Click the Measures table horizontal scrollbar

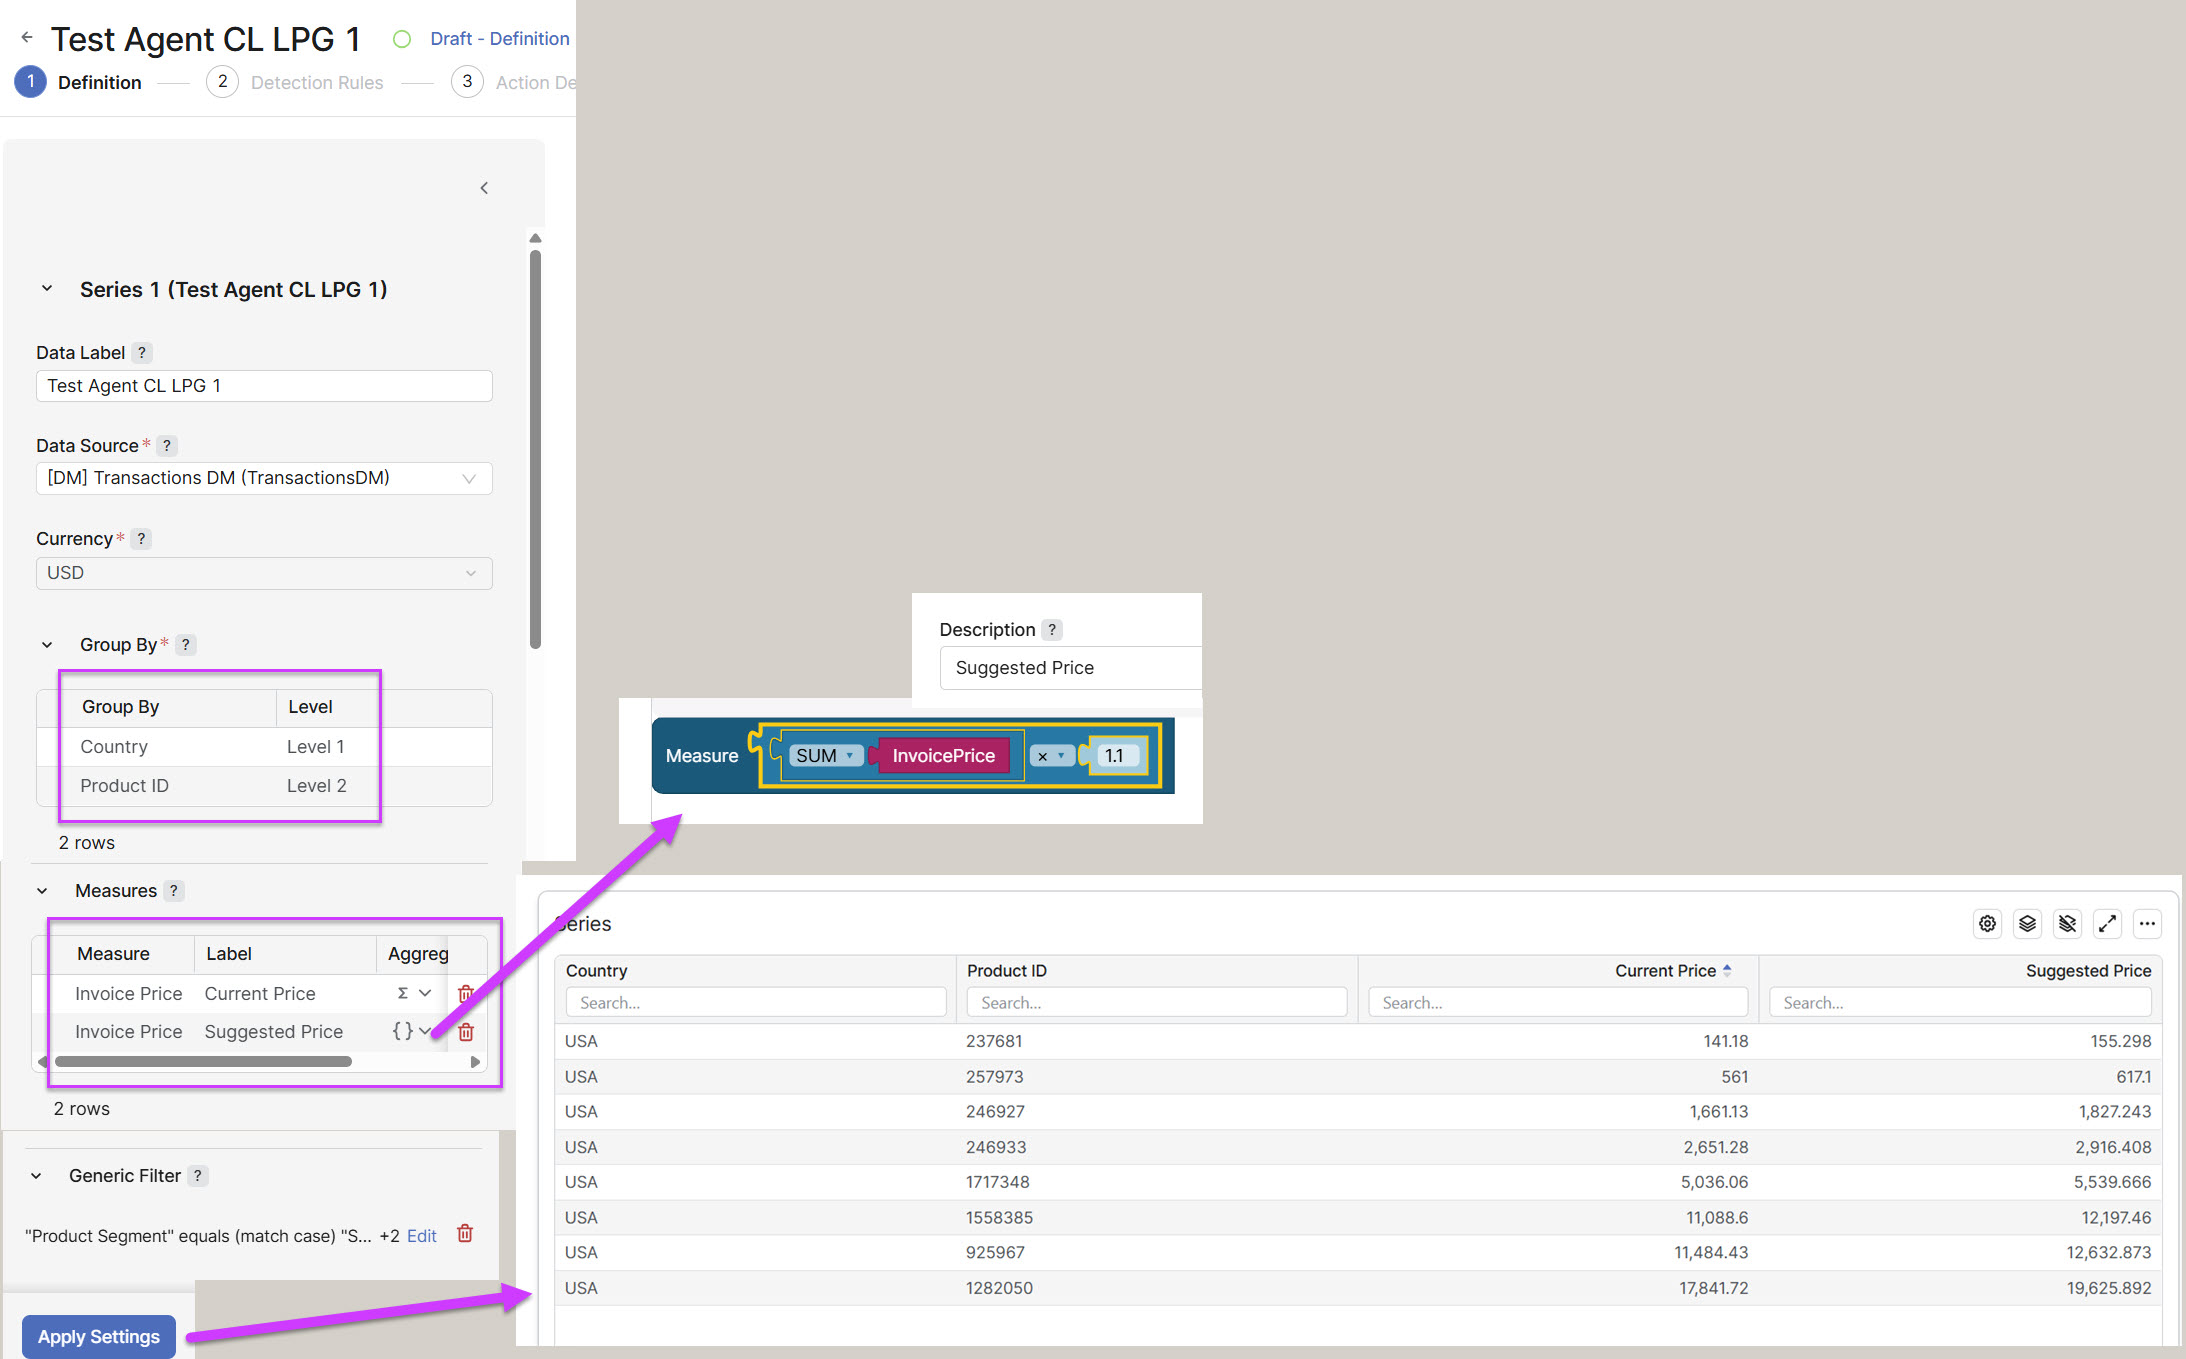tap(203, 1061)
